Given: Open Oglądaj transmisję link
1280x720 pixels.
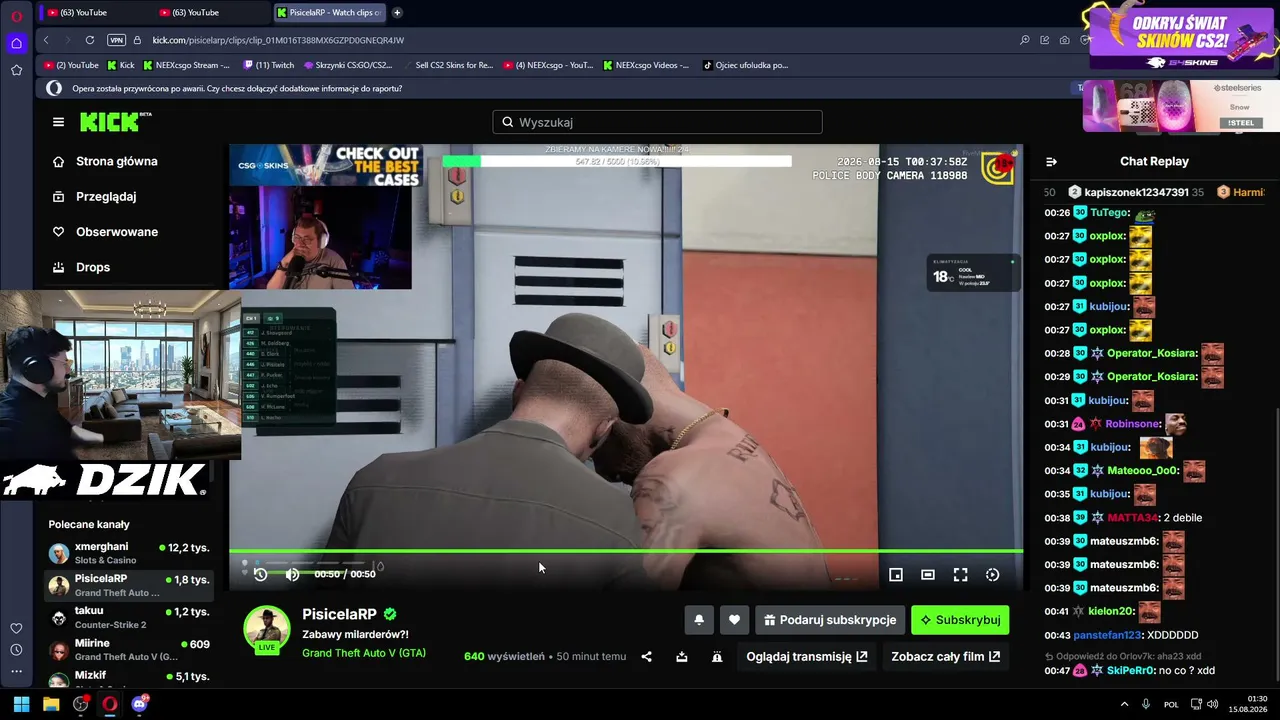Looking at the screenshot, I should (x=807, y=657).
